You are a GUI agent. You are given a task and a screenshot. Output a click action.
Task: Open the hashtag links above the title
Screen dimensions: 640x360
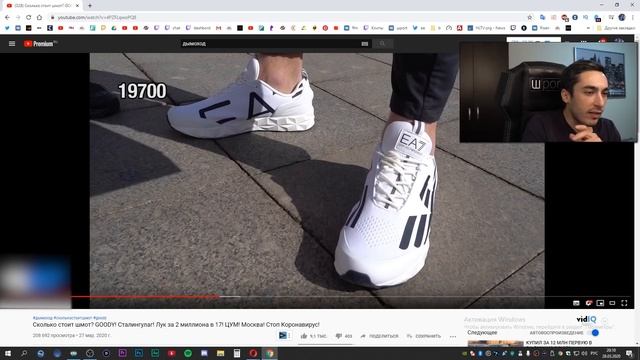(70, 318)
